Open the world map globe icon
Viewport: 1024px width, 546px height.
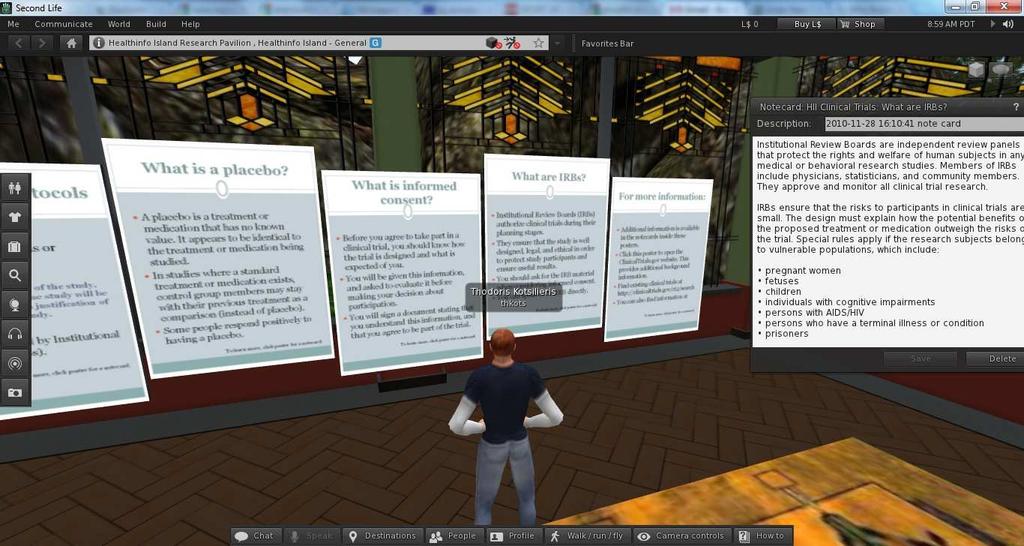pyautogui.click(x=15, y=305)
